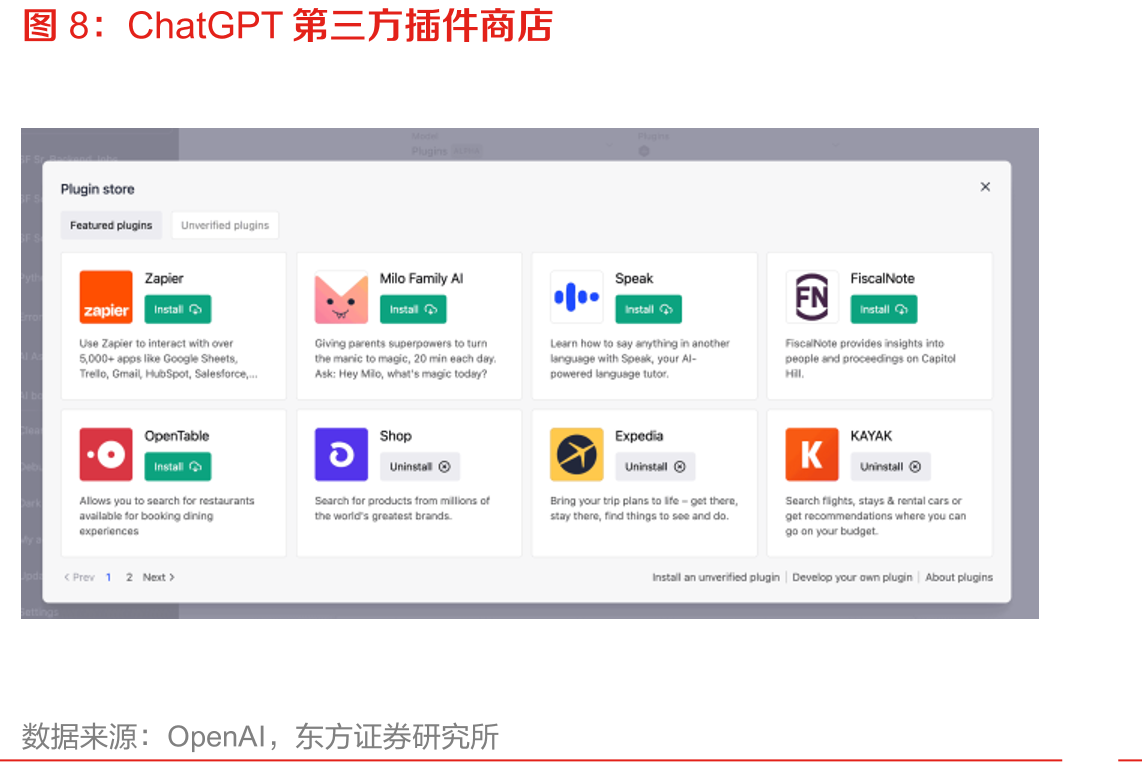The height and width of the screenshot is (766, 1142).
Task: Click the Milo Family AI plugin name
Action: tap(421, 279)
